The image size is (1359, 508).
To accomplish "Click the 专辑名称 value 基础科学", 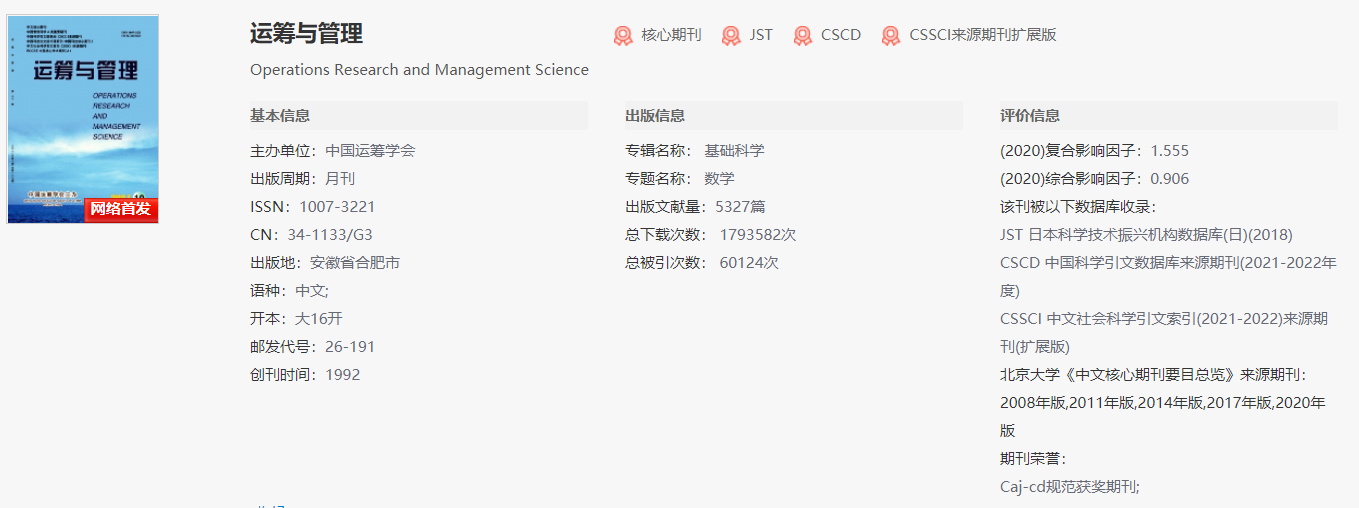I will [x=734, y=151].
